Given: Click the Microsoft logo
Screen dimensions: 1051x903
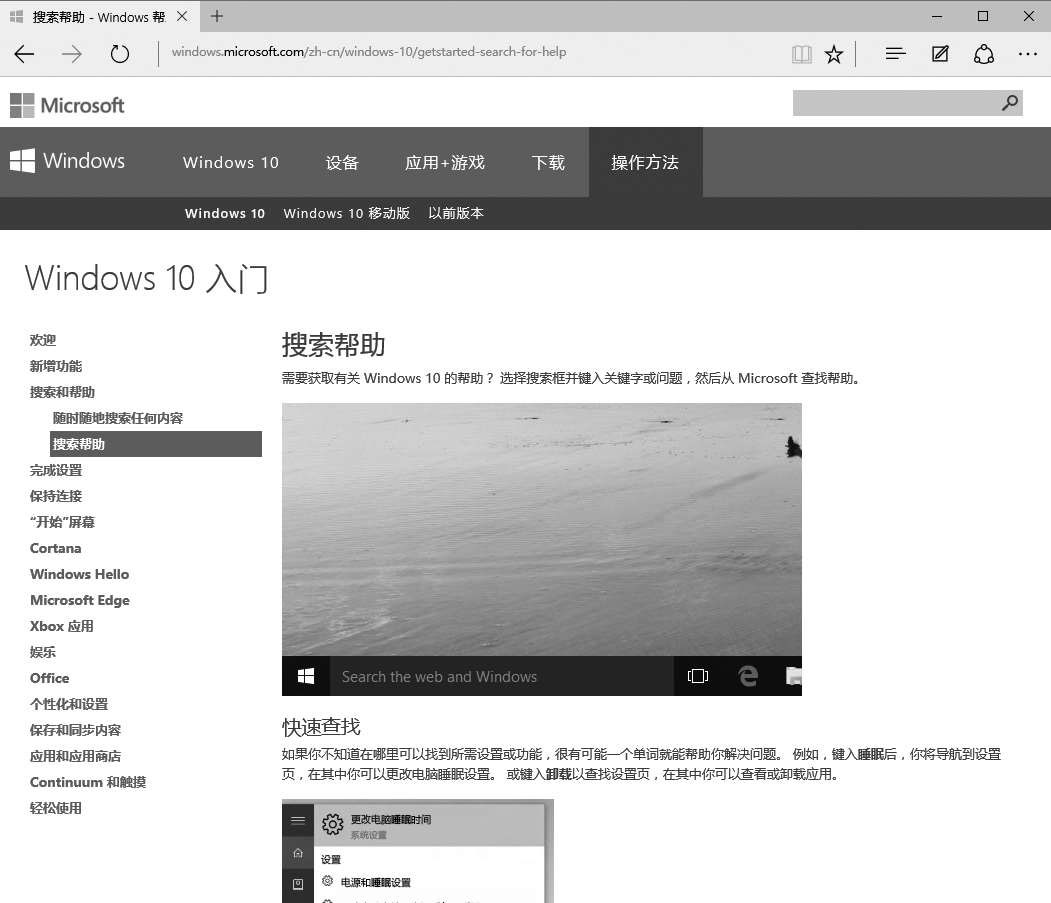Looking at the screenshot, I should pyautogui.click(x=67, y=105).
